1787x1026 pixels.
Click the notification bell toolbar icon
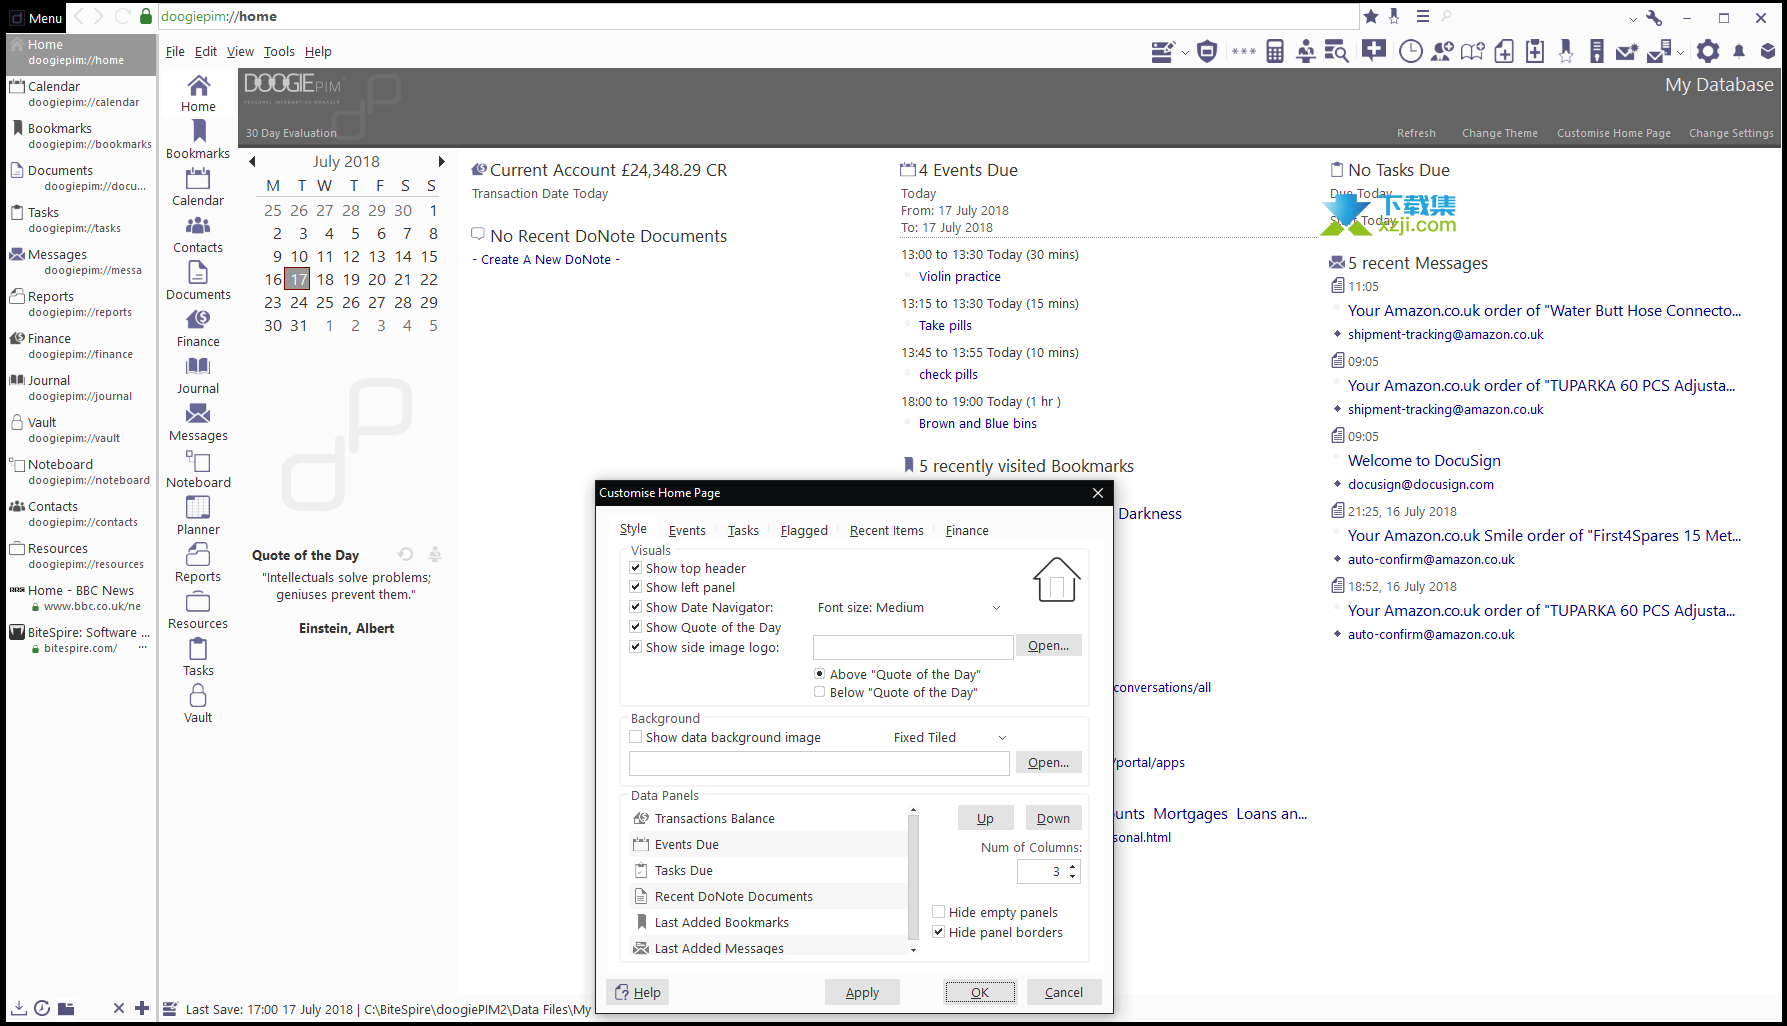point(1739,52)
